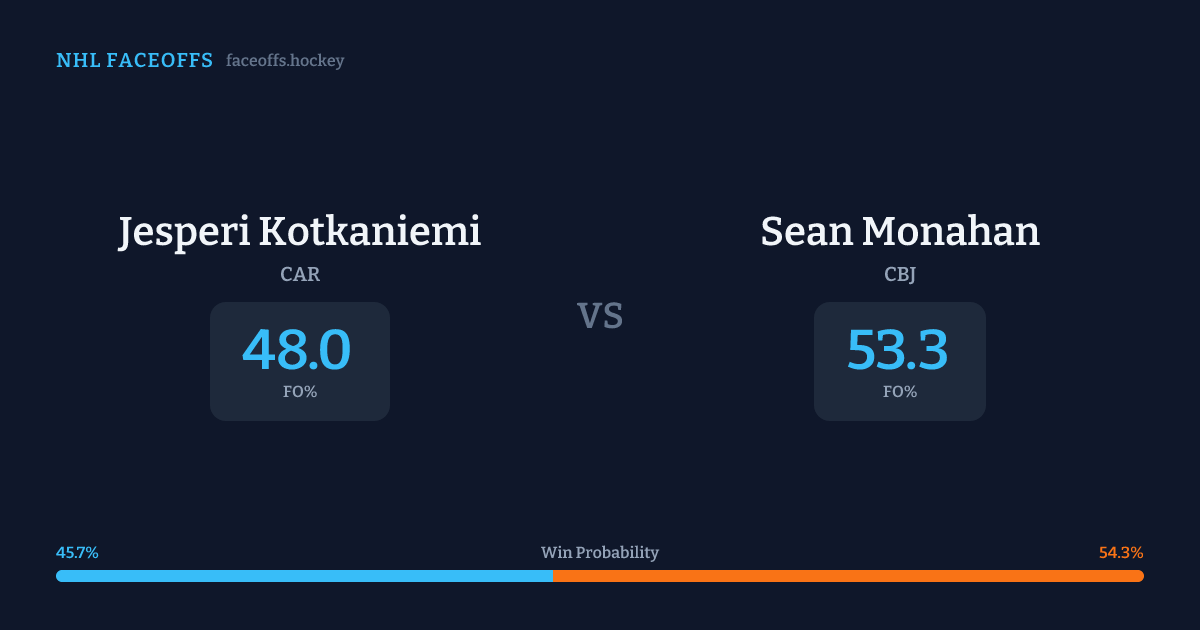Select the Jesperi Kotkaniemi player name
The height and width of the screenshot is (630, 1200).
tap(299, 231)
